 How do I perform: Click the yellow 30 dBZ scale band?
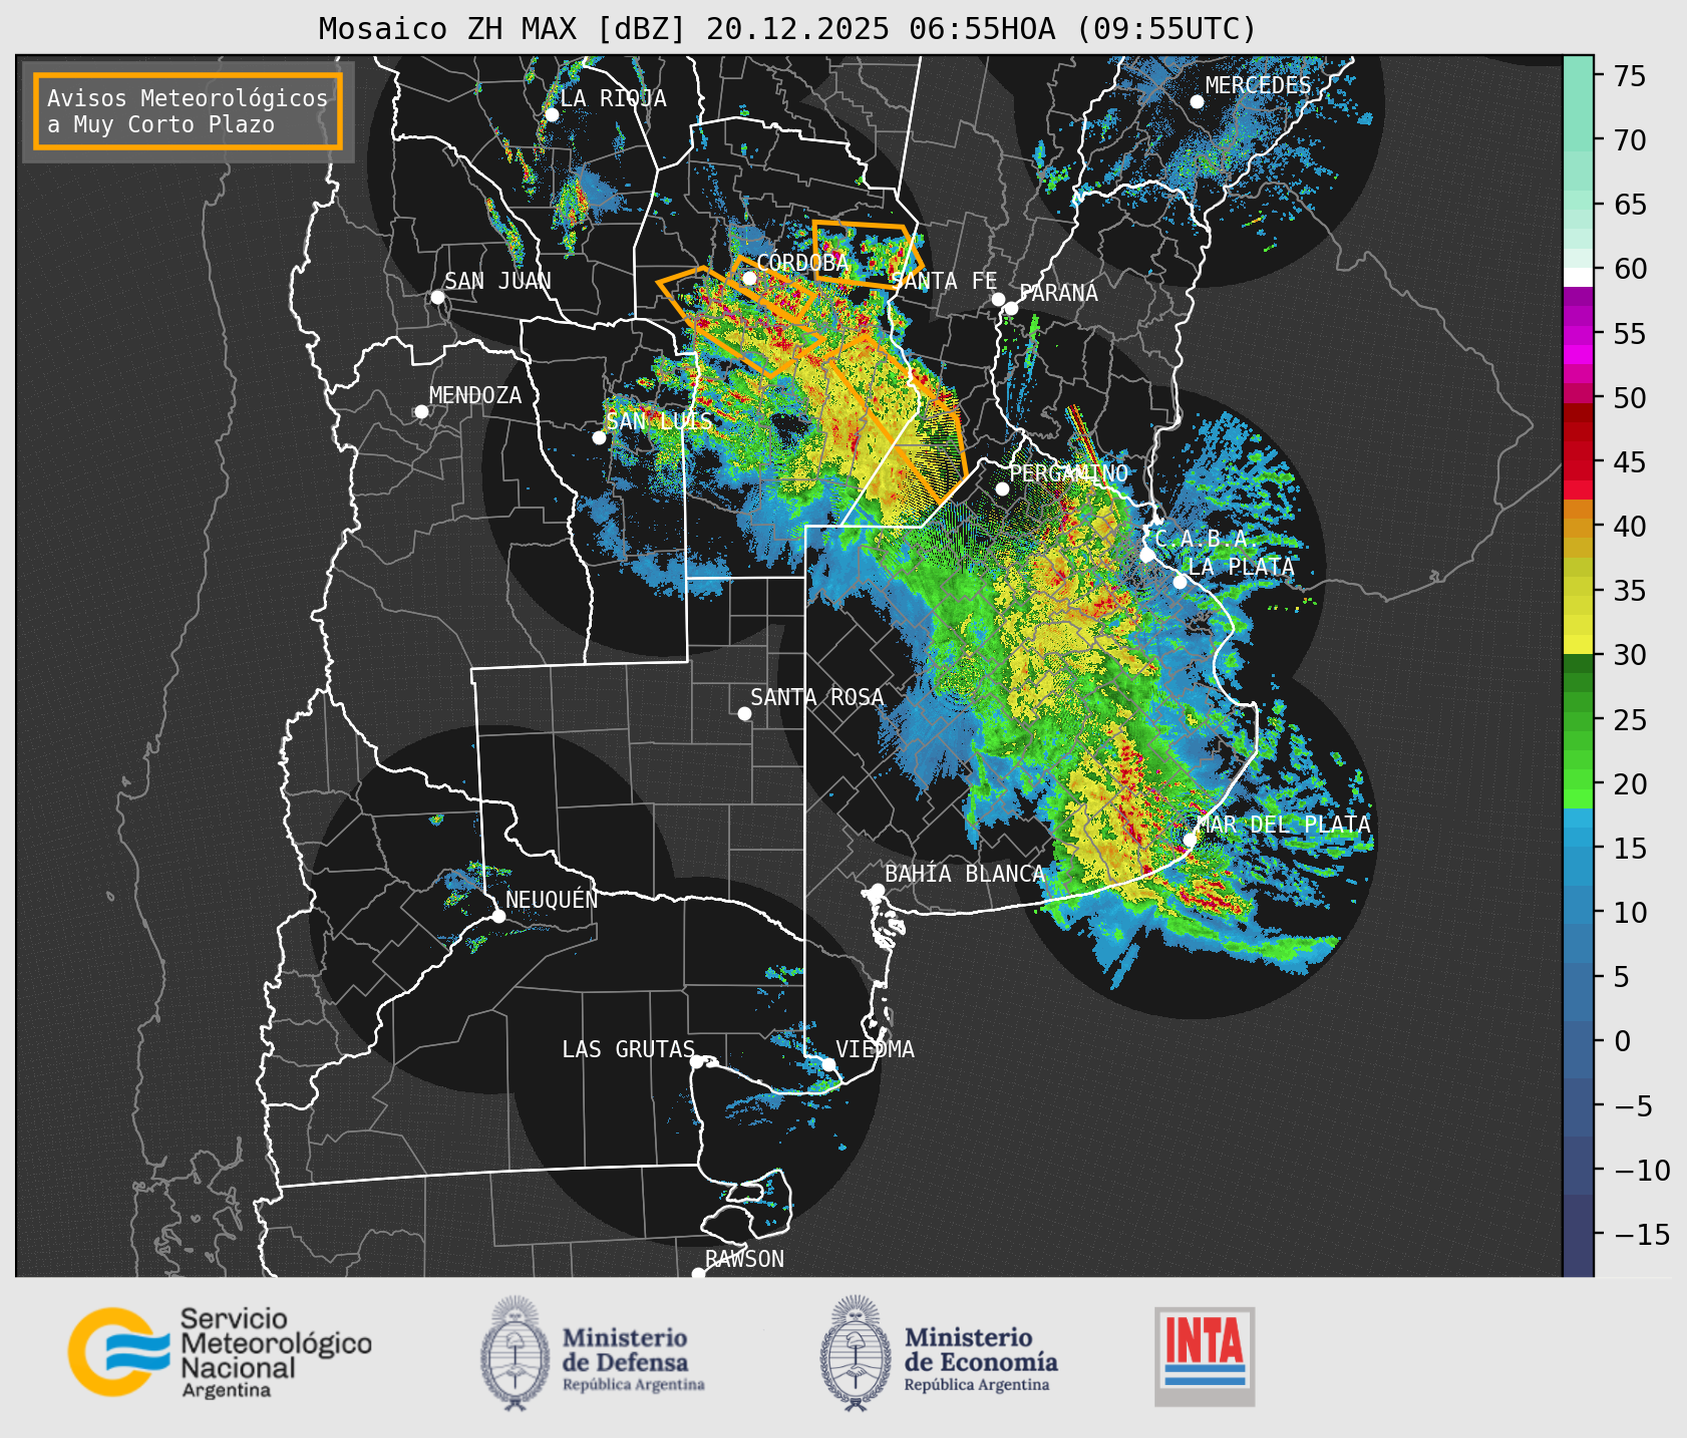coord(1577,646)
